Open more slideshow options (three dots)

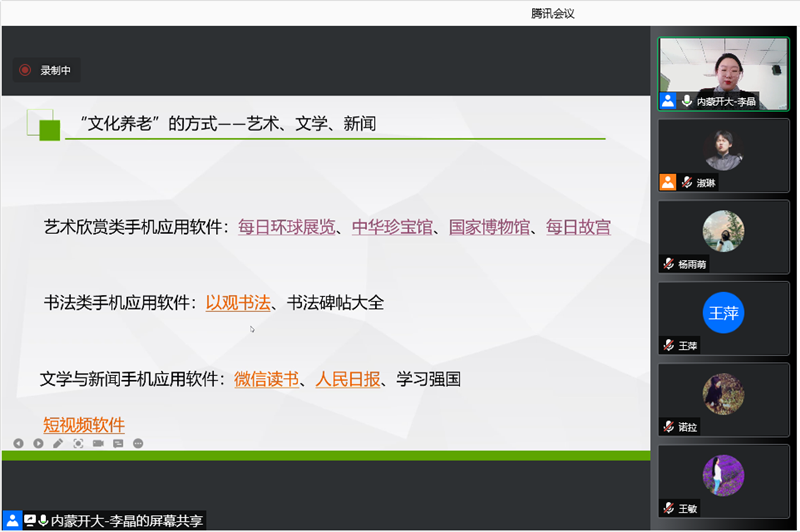click(138, 443)
